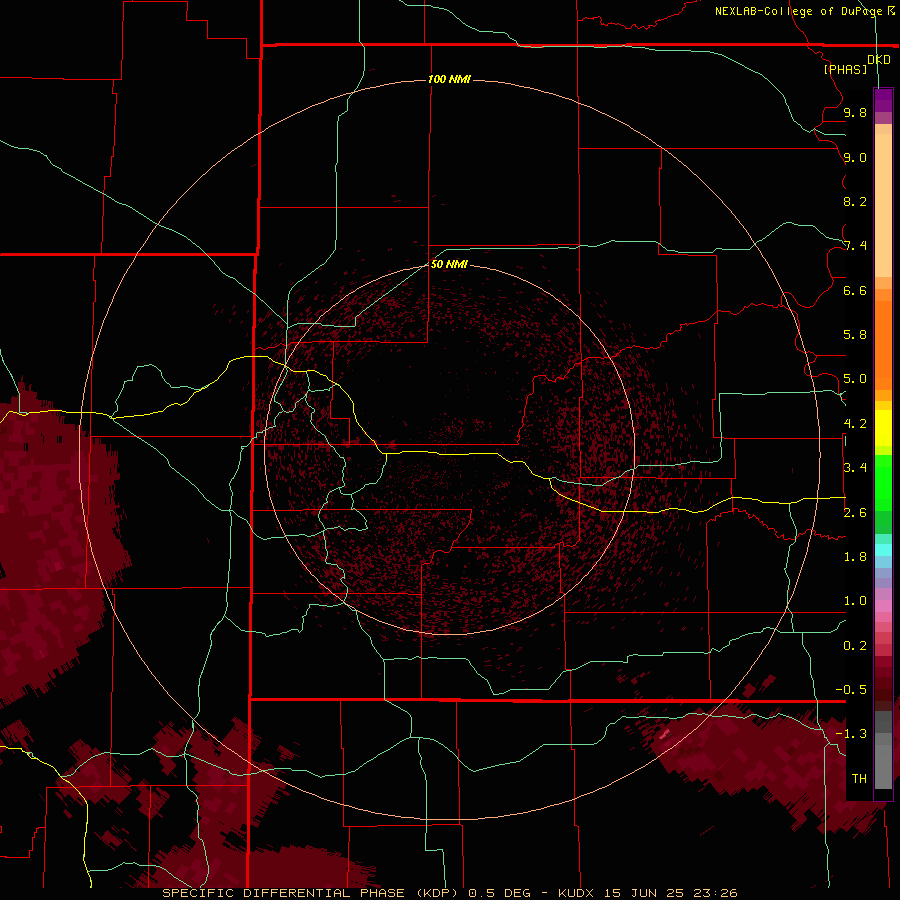This screenshot has width=900, height=900.
Task: Click the bright green band of the scale
Action: (883, 482)
